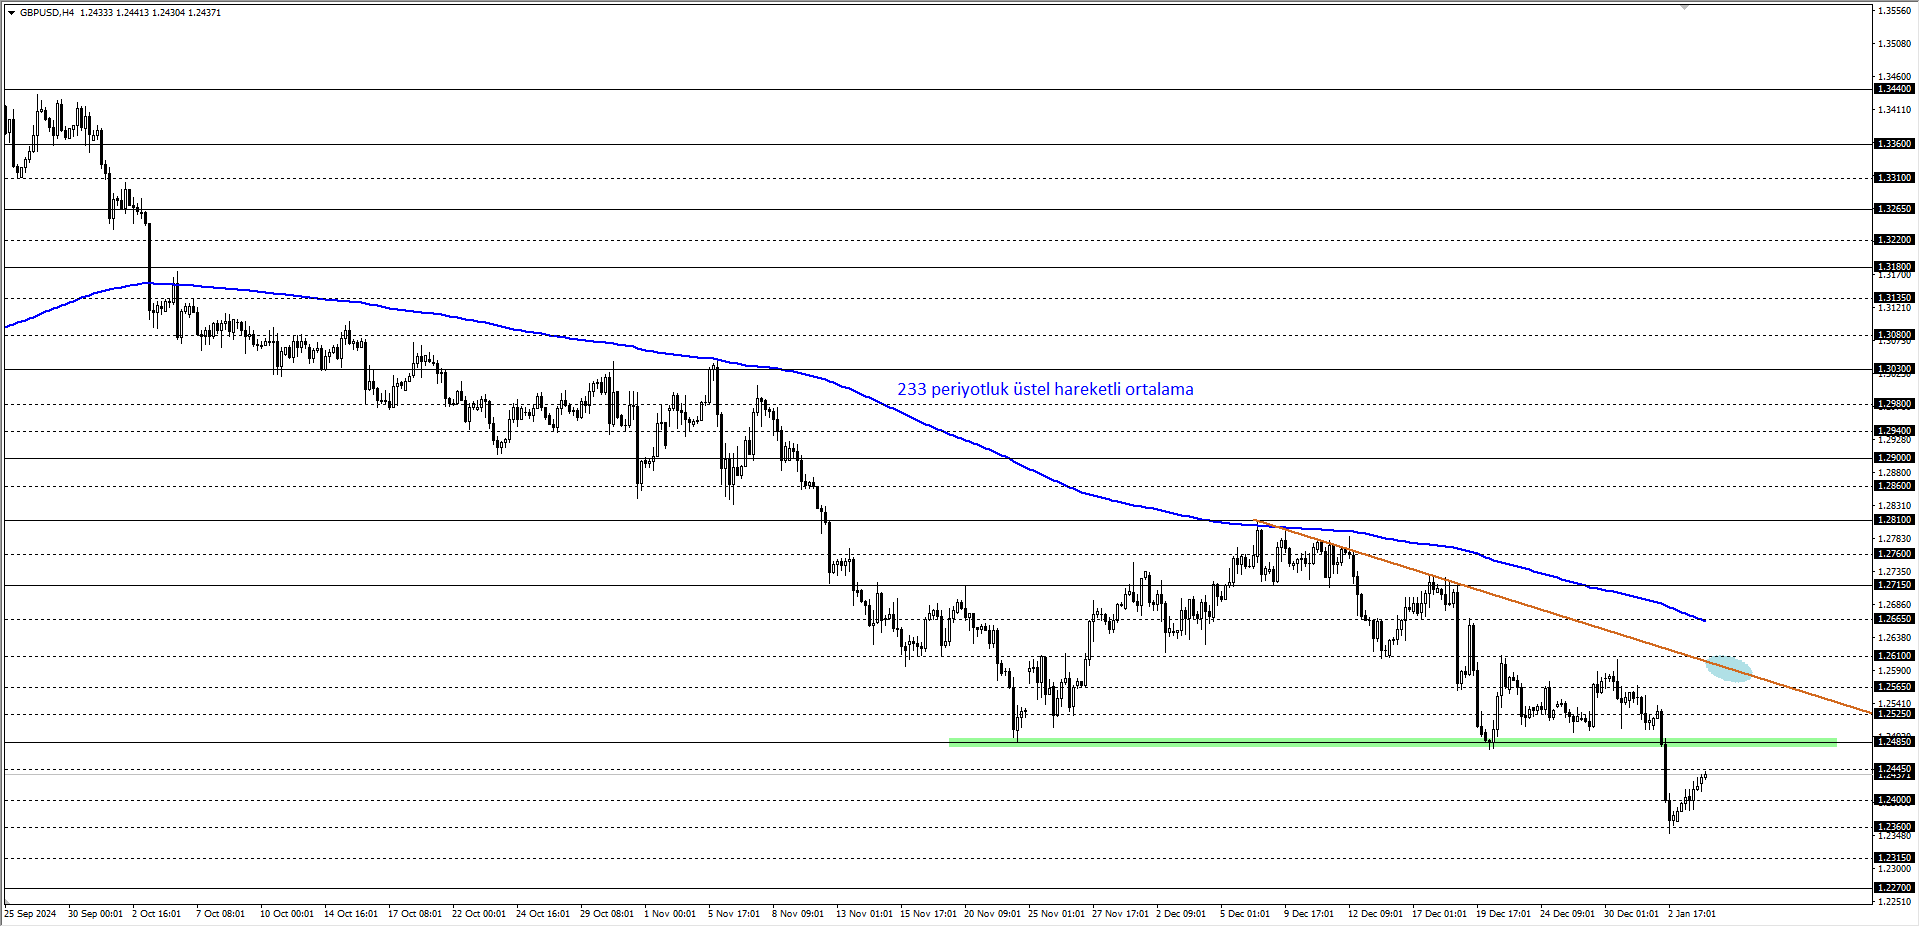
Task: Click the 1.30800 price level label
Action: (x=1894, y=335)
